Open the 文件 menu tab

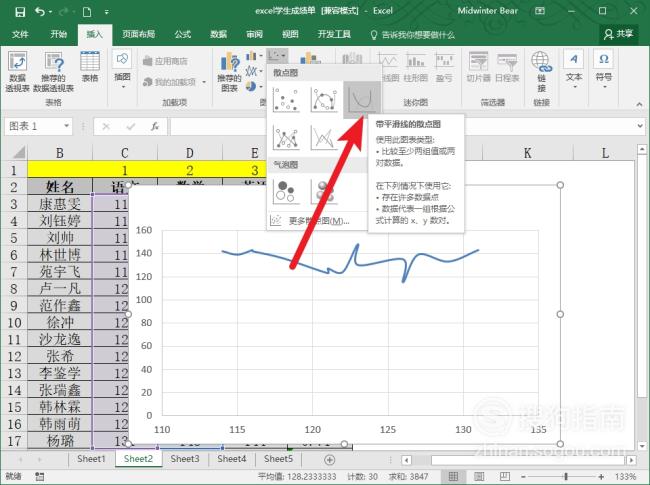click(x=20, y=34)
